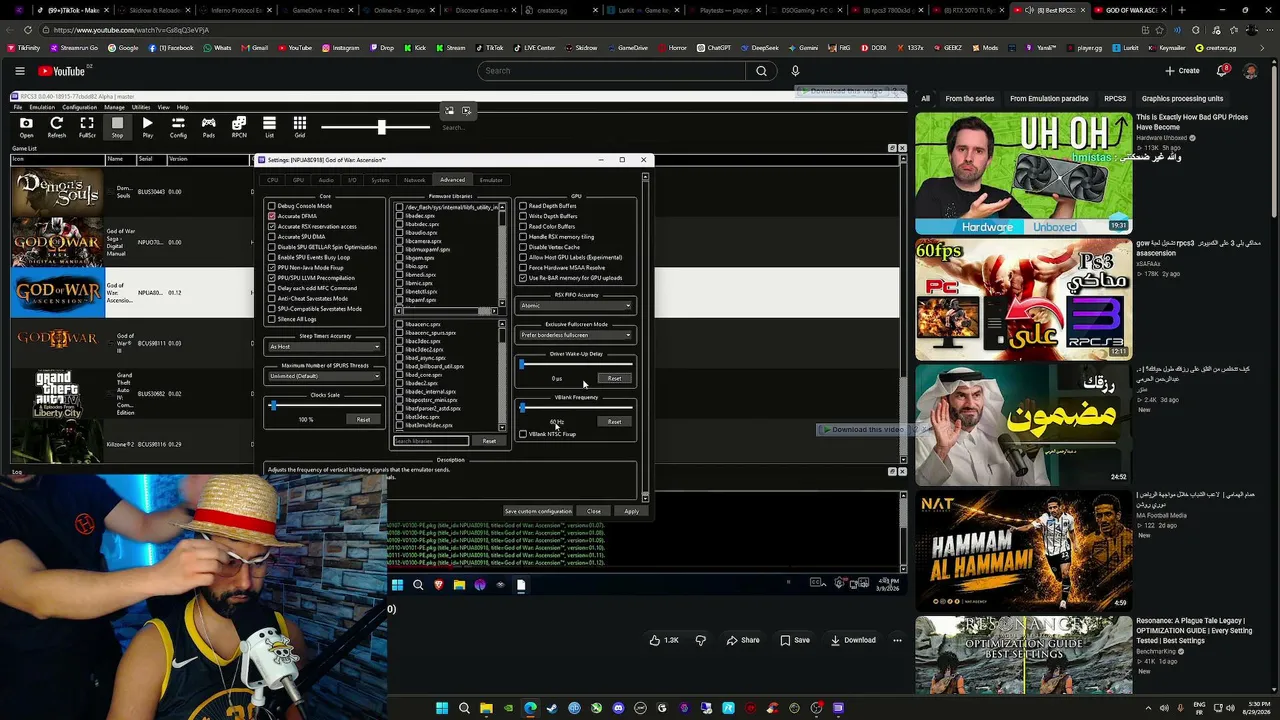Open File Explorer from the taskbar
This screenshot has height=720, width=1280.
tap(486, 708)
